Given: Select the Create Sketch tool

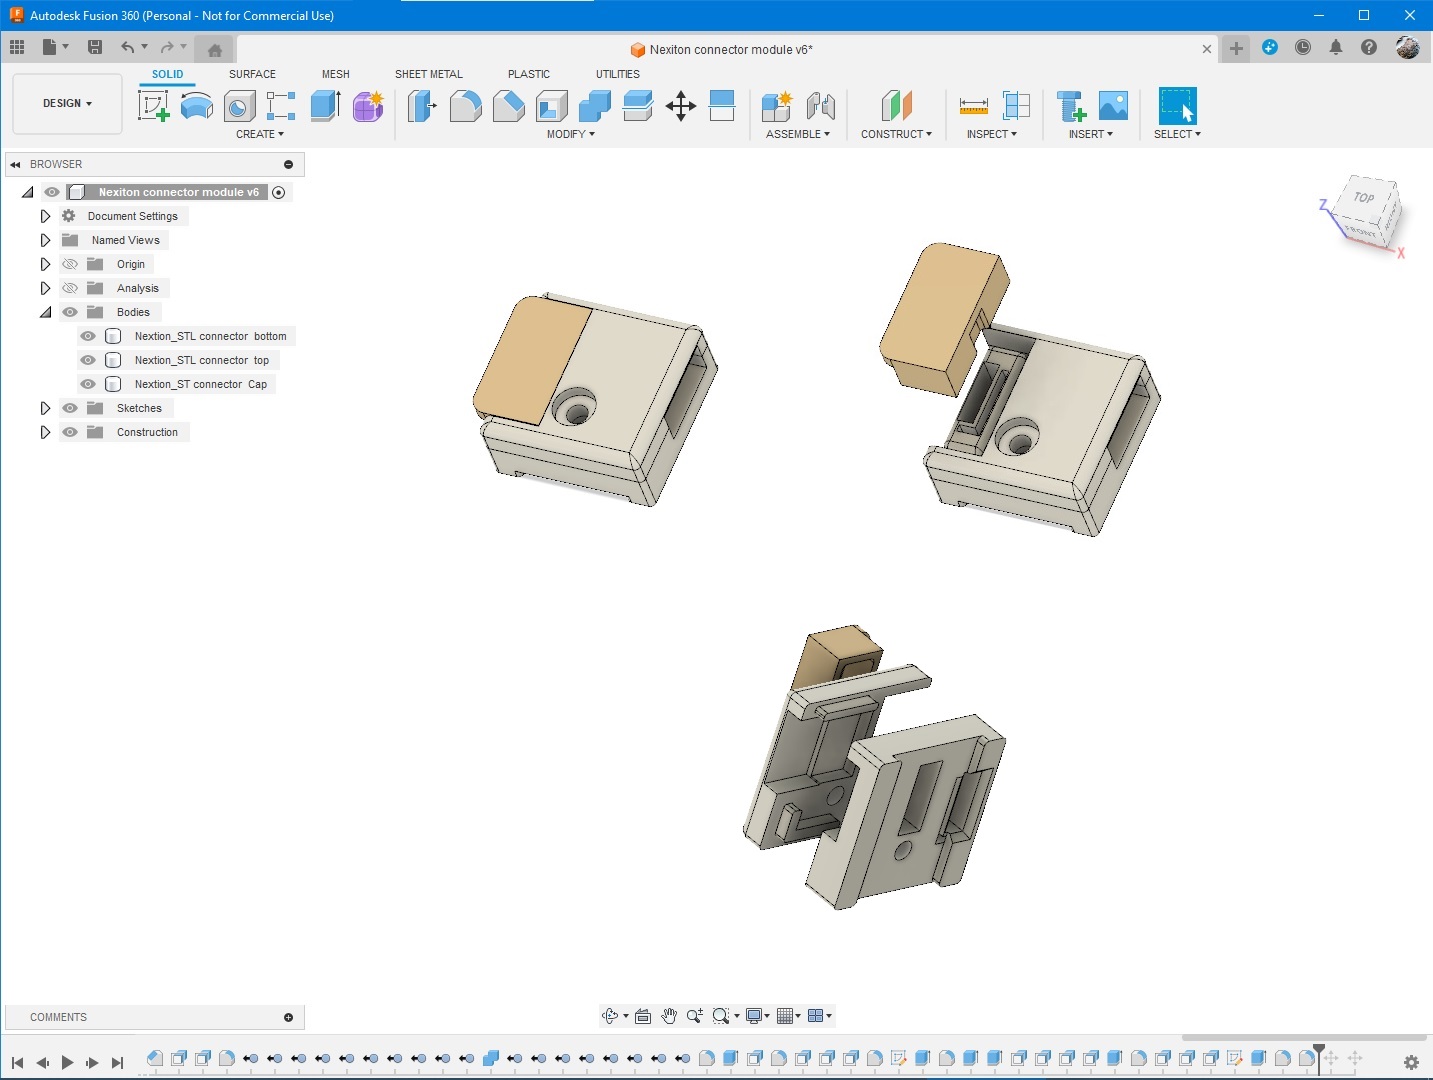Looking at the screenshot, I should click(x=153, y=105).
